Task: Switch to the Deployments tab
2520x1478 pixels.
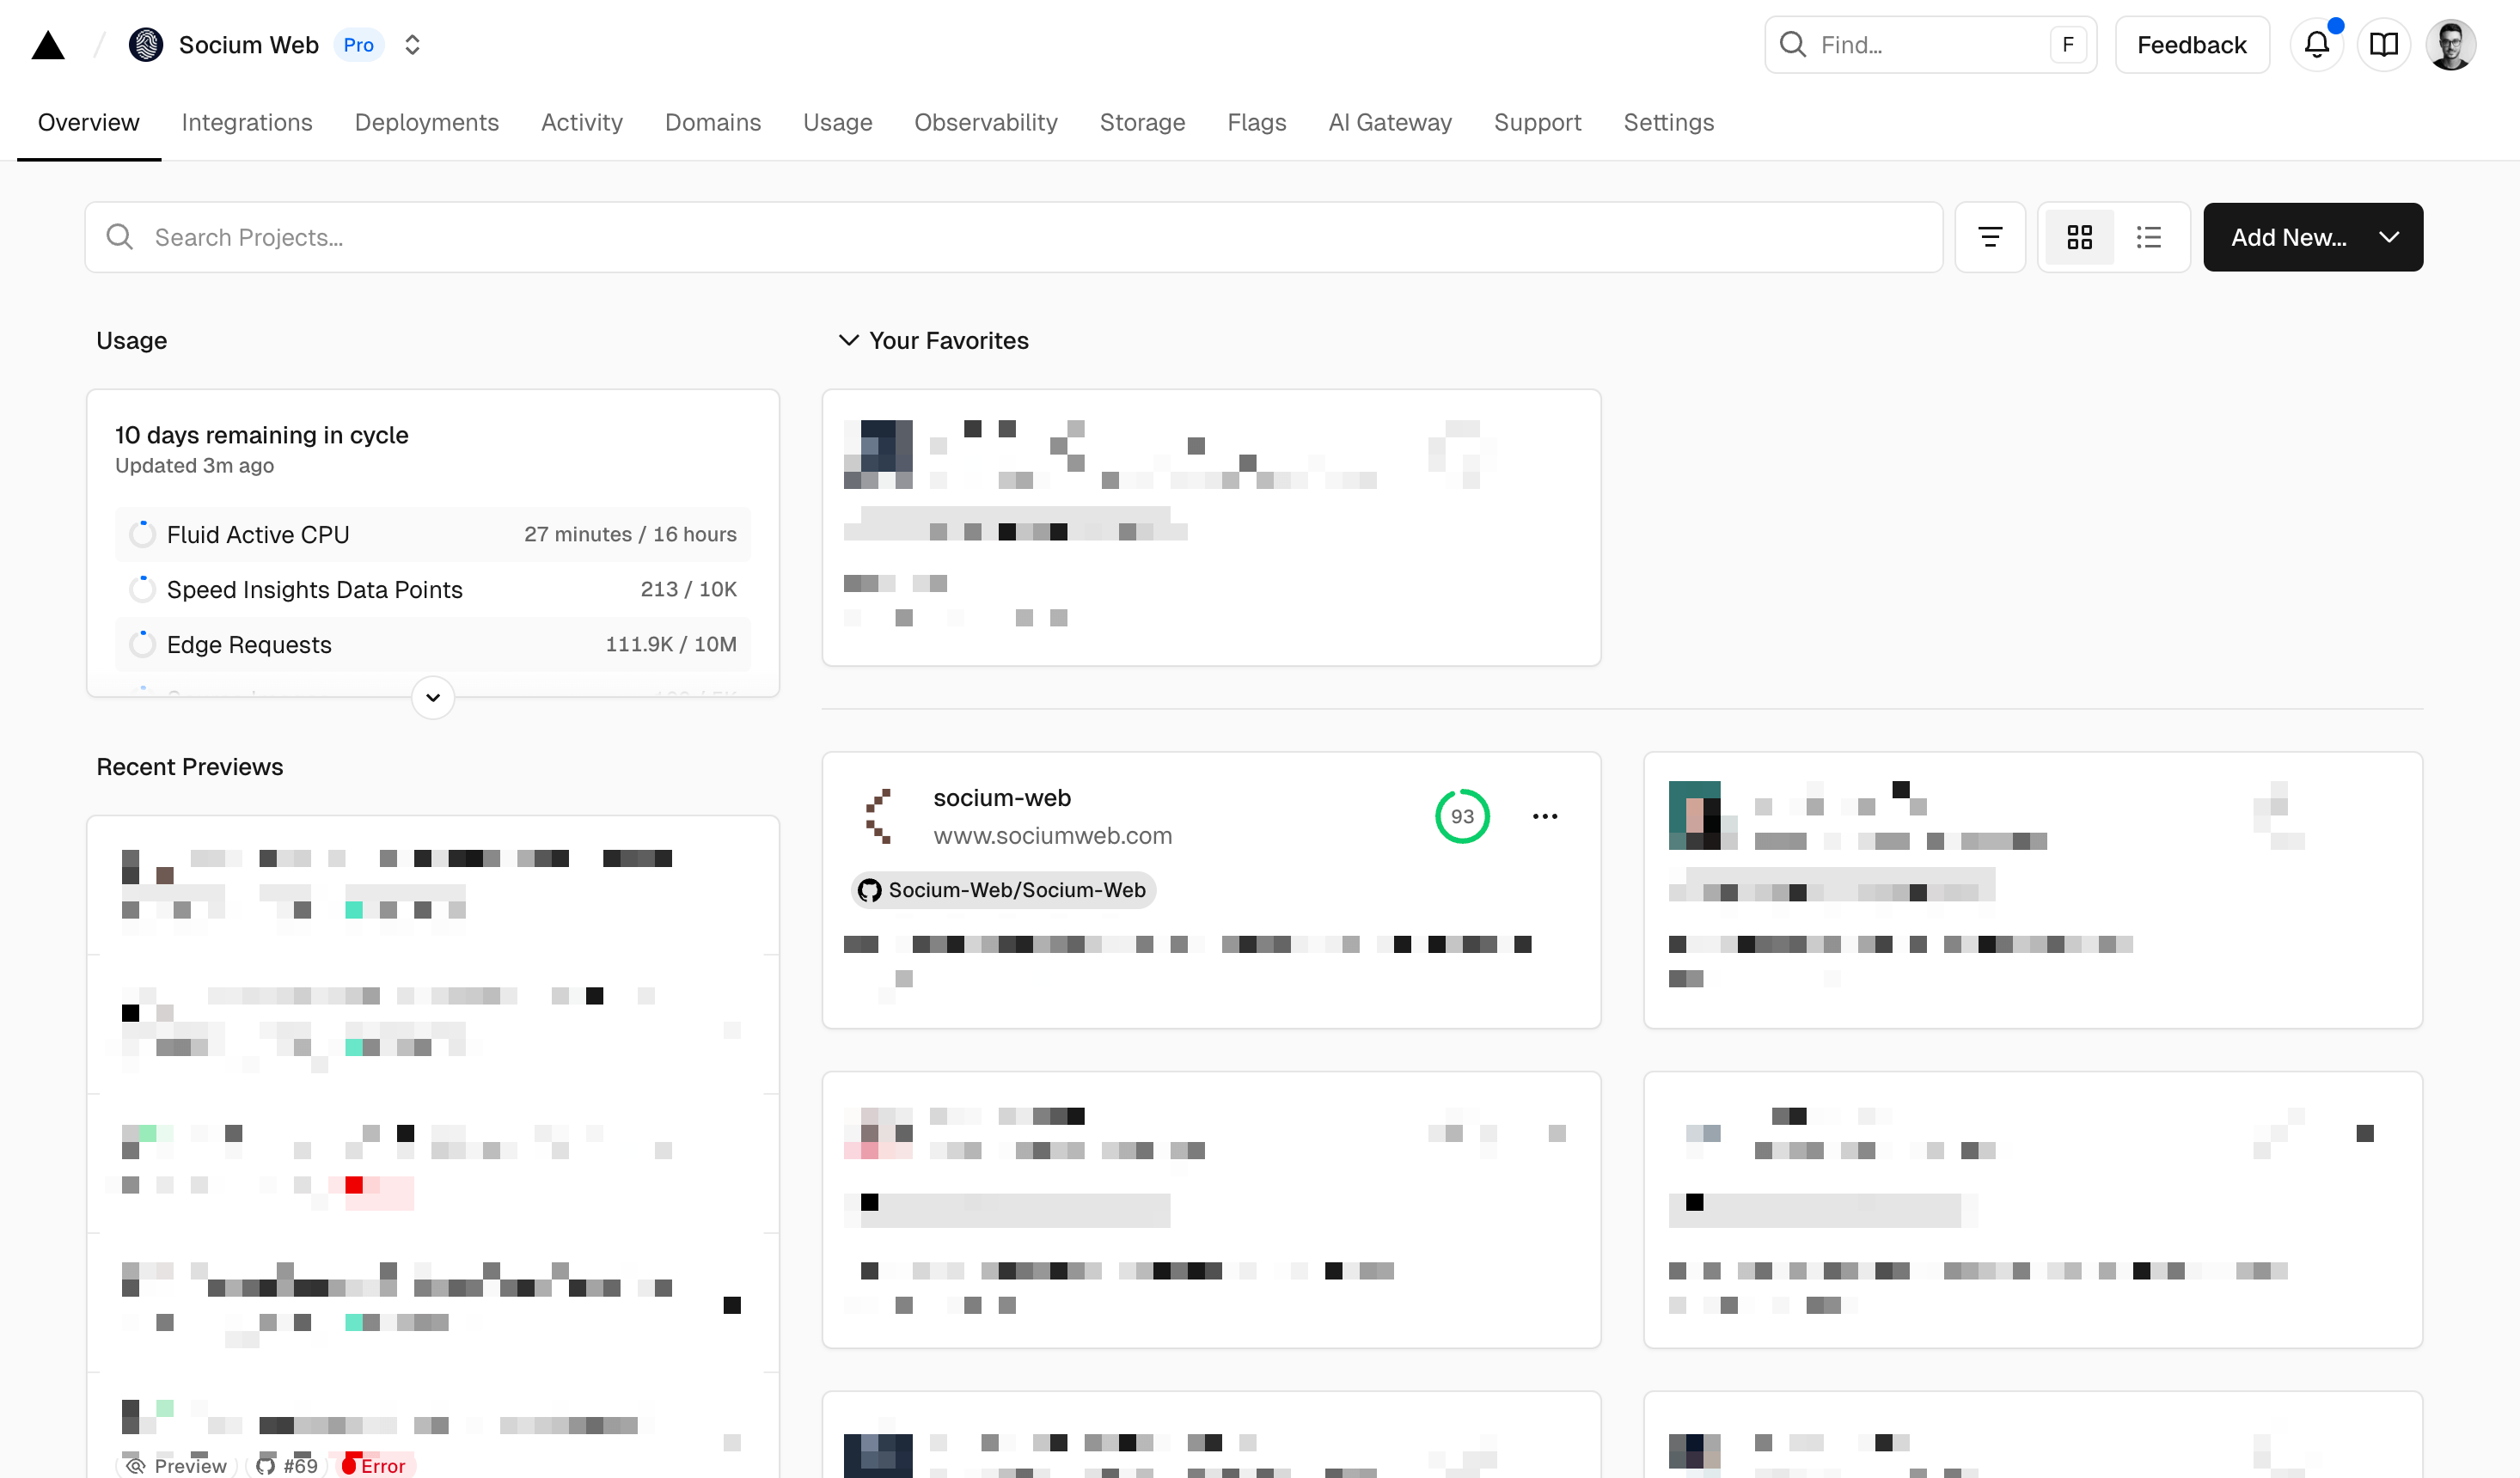Action: coord(426,122)
